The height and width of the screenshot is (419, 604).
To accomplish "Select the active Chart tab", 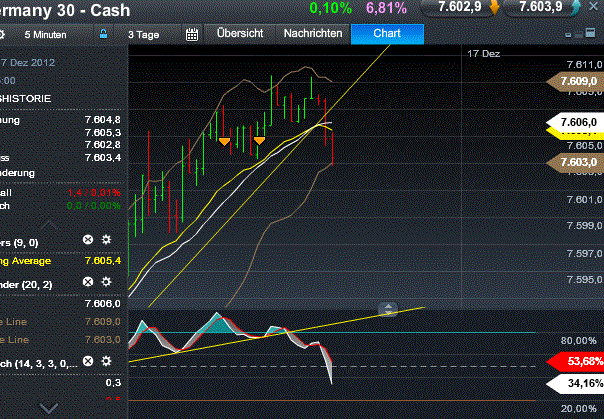I will click(387, 34).
